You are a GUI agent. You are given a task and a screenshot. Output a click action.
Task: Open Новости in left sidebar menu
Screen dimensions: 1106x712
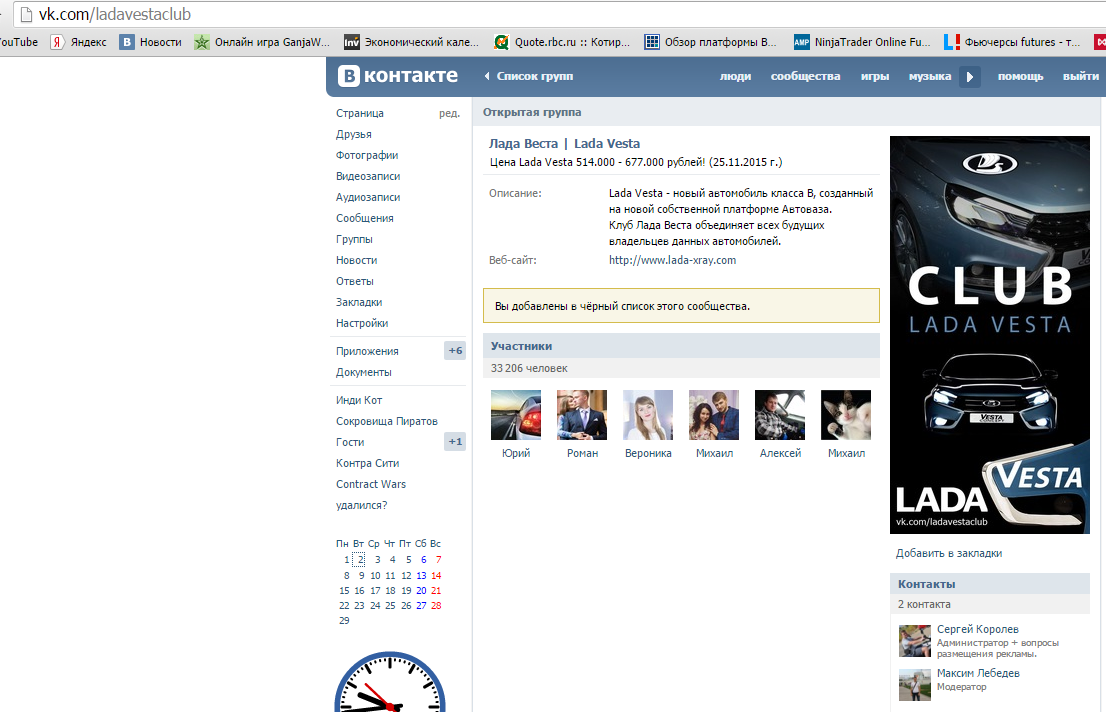356,260
